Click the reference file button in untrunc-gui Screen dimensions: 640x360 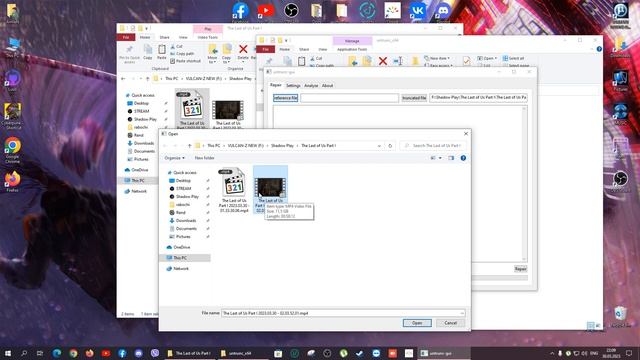pos(285,98)
